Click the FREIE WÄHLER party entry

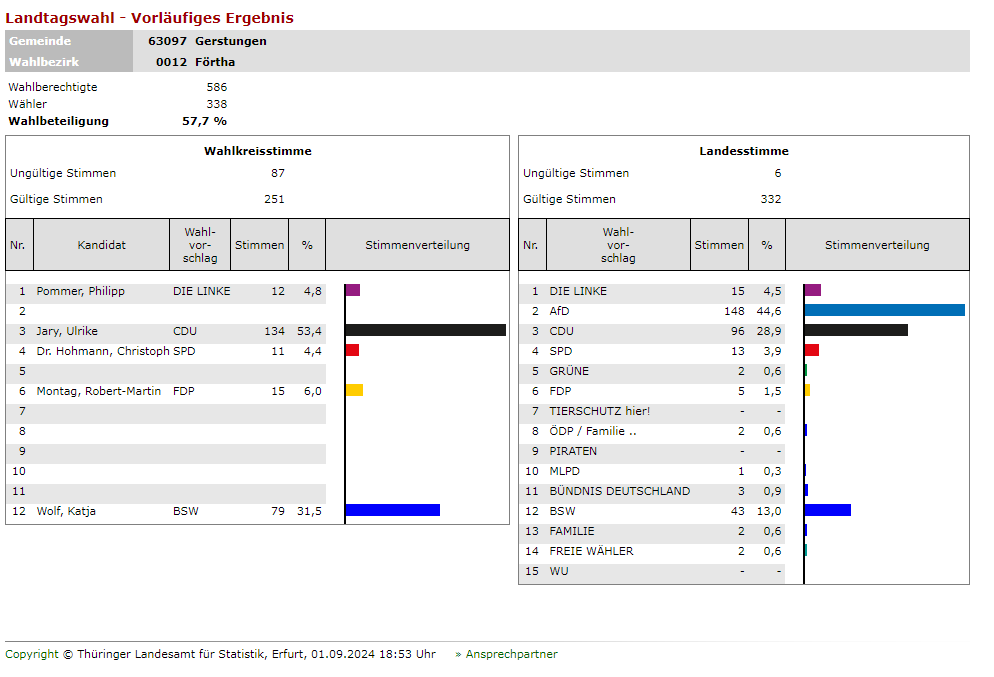[x=591, y=551]
